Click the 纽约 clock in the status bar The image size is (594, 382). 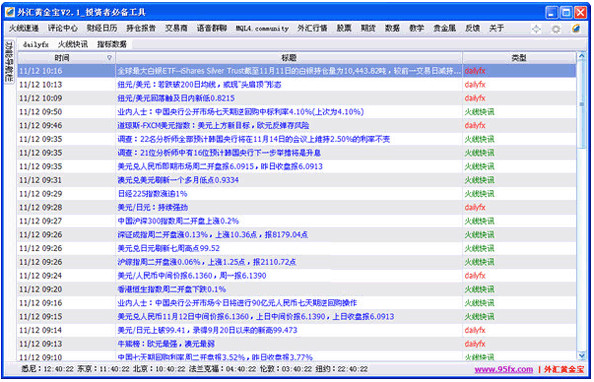[341, 369]
